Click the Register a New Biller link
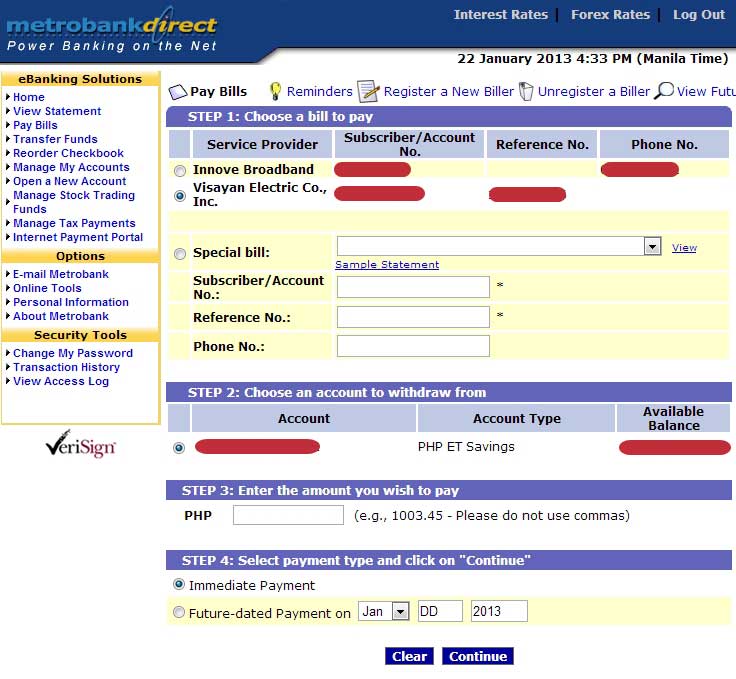Viewport: 736px width, 679px height. tap(448, 92)
